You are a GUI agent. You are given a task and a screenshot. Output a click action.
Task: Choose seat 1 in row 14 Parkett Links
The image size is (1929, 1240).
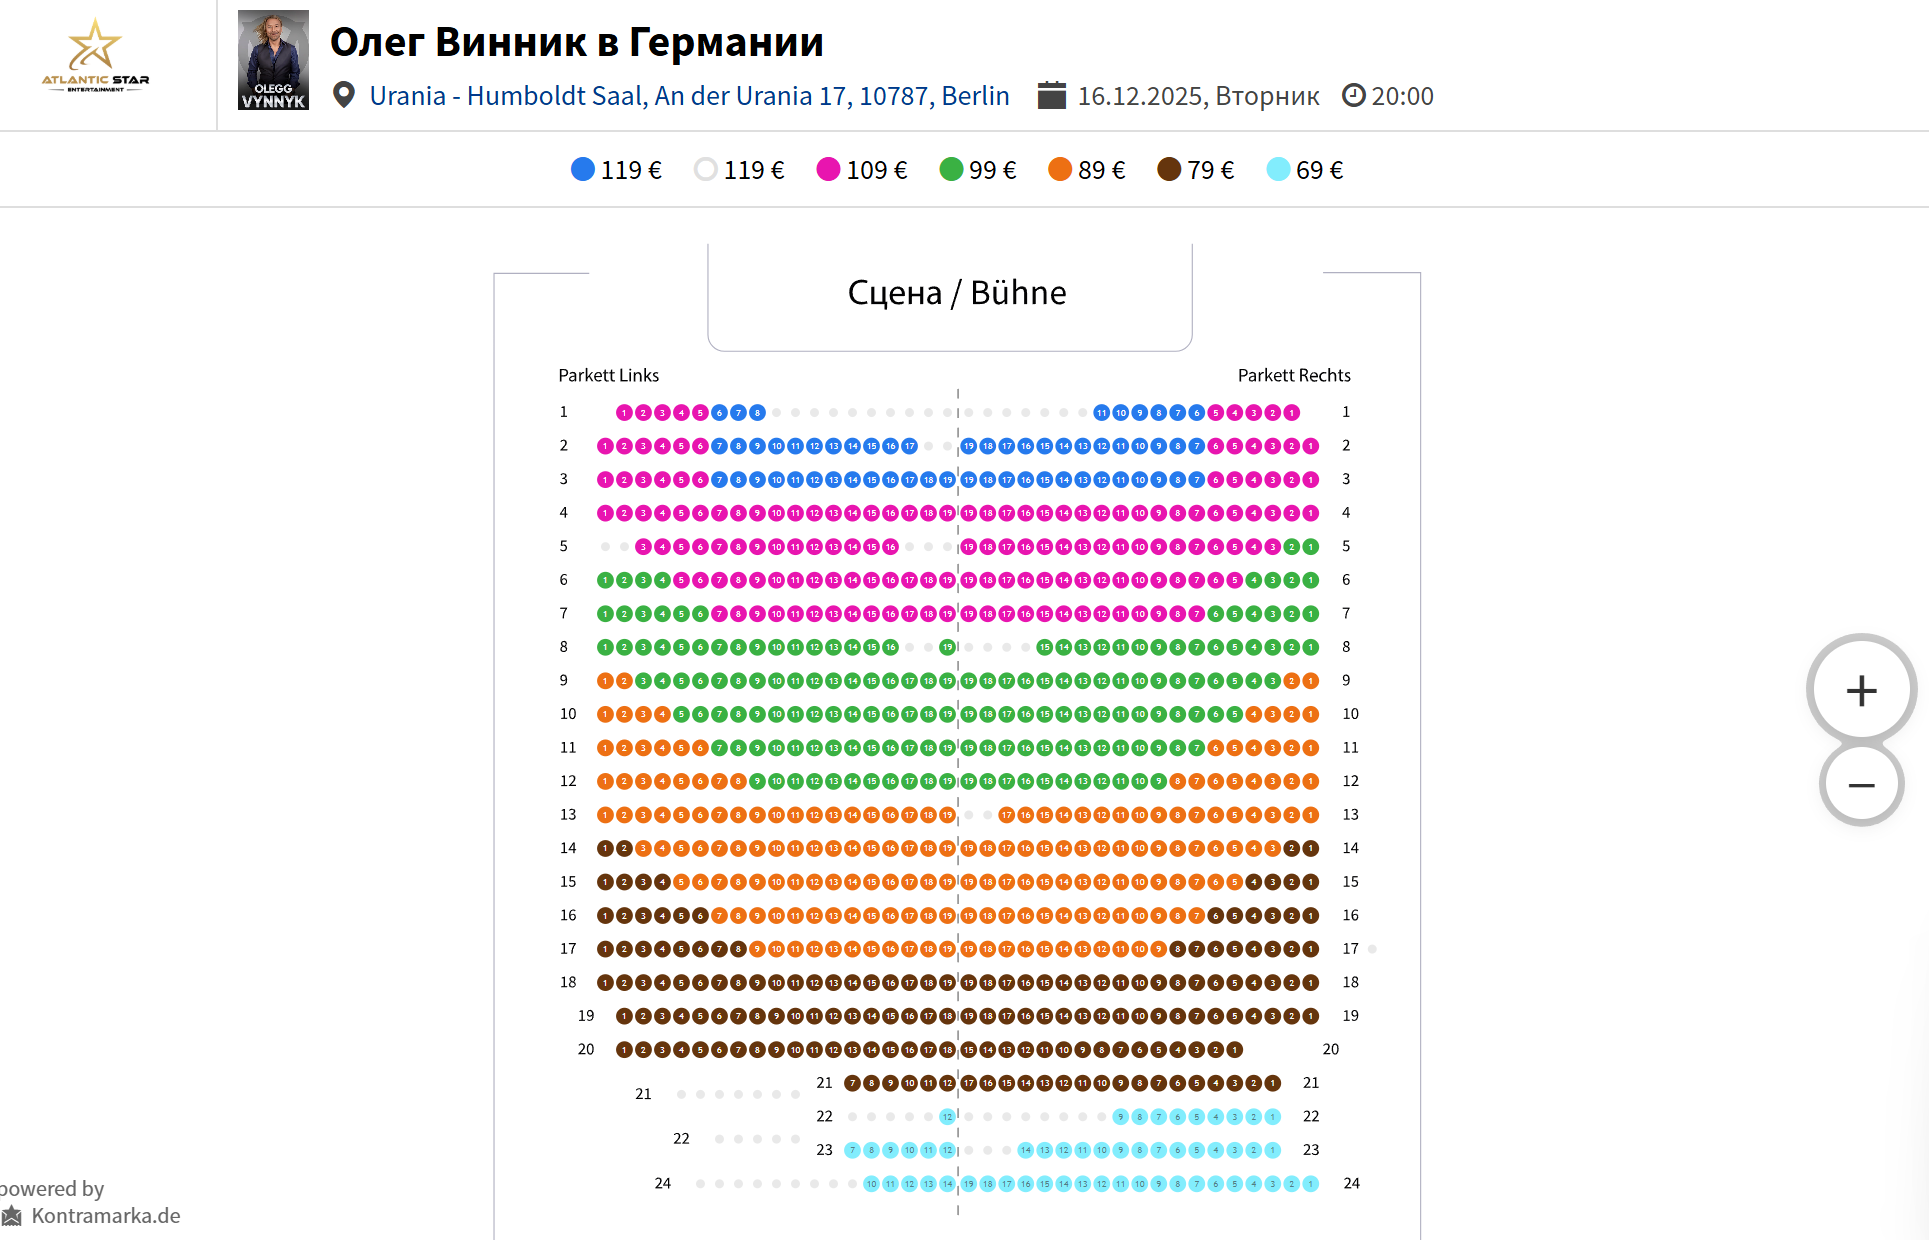[x=605, y=849]
